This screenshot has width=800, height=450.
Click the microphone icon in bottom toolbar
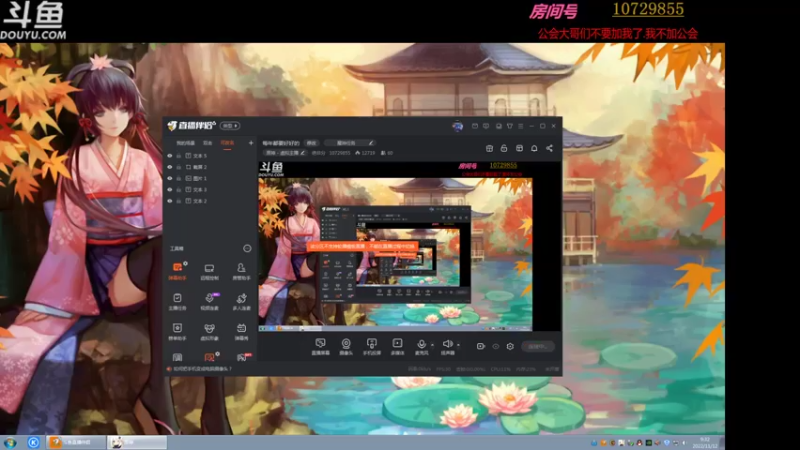coord(421,346)
